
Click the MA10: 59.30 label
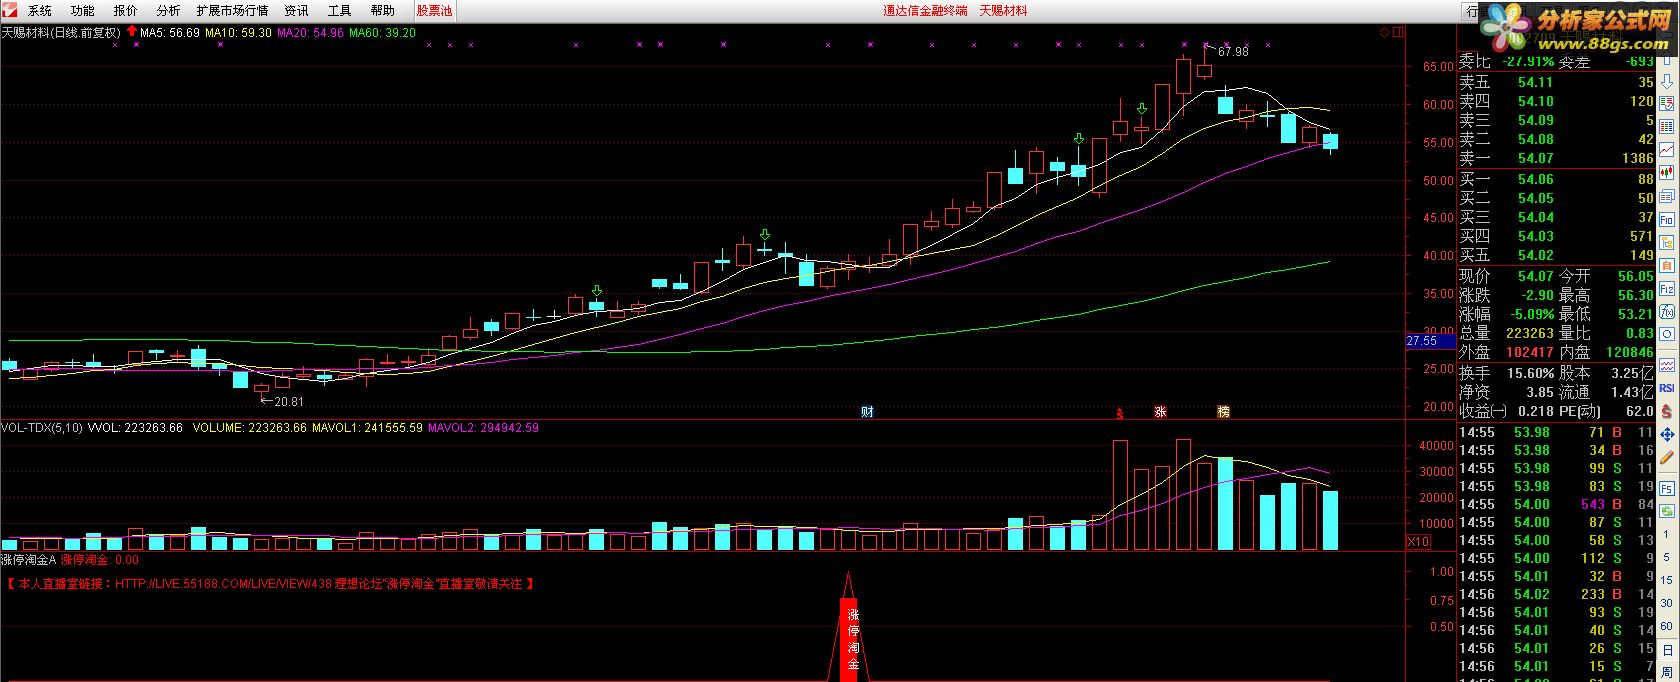coord(238,32)
